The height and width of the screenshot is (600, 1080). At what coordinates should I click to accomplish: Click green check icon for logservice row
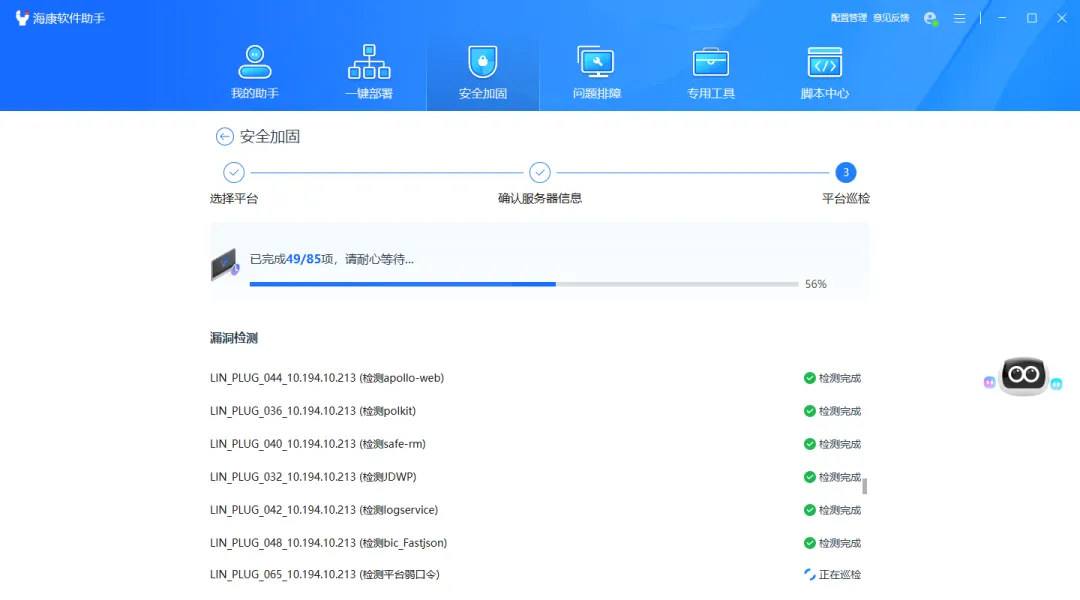pyautogui.click(x=809, y=510)
